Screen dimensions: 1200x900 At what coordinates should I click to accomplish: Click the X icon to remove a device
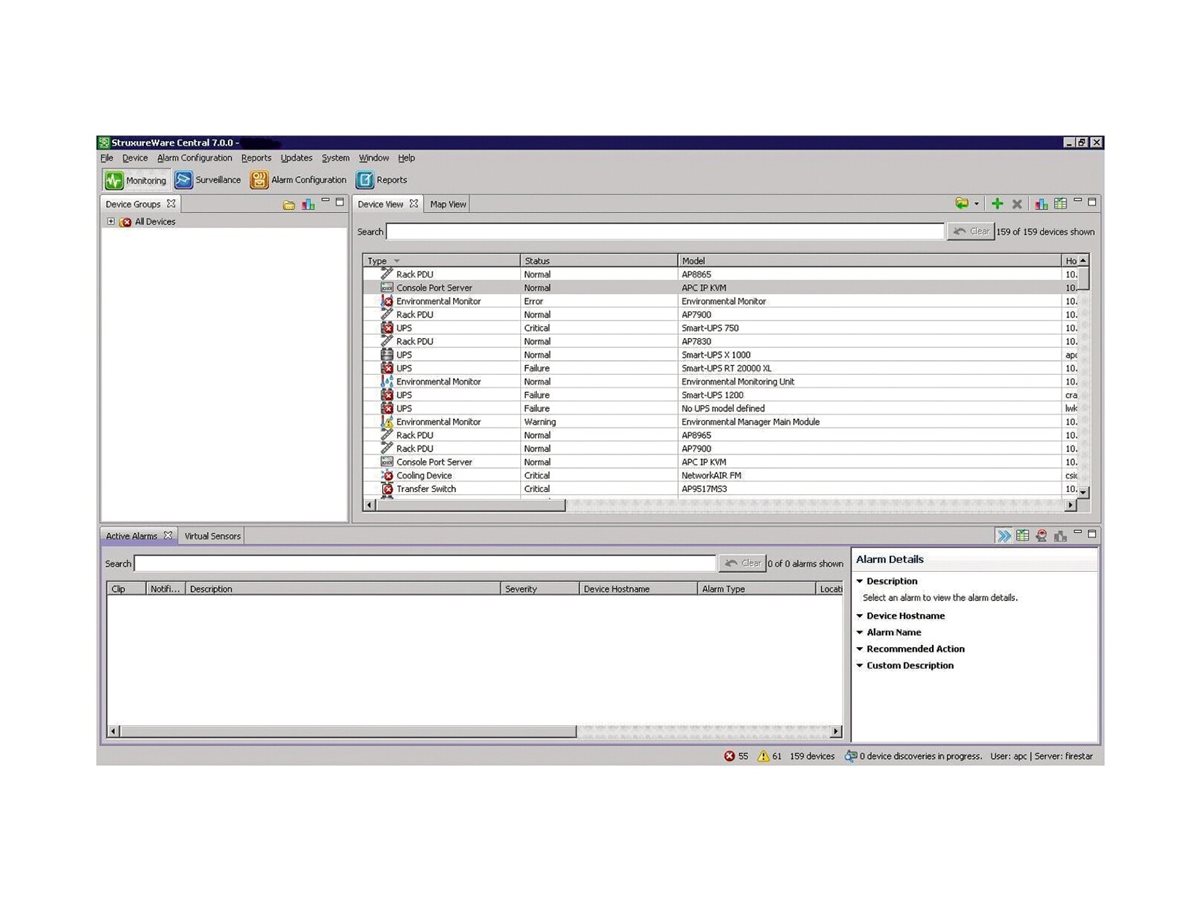click(1017, 203)
